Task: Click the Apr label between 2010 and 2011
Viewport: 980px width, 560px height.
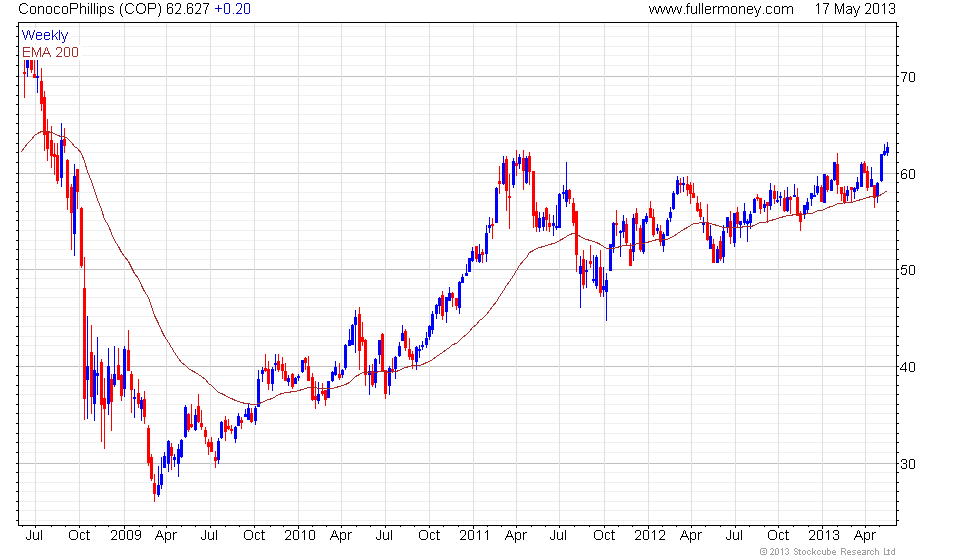Action: pyautogui.click(x=341, y=536)
